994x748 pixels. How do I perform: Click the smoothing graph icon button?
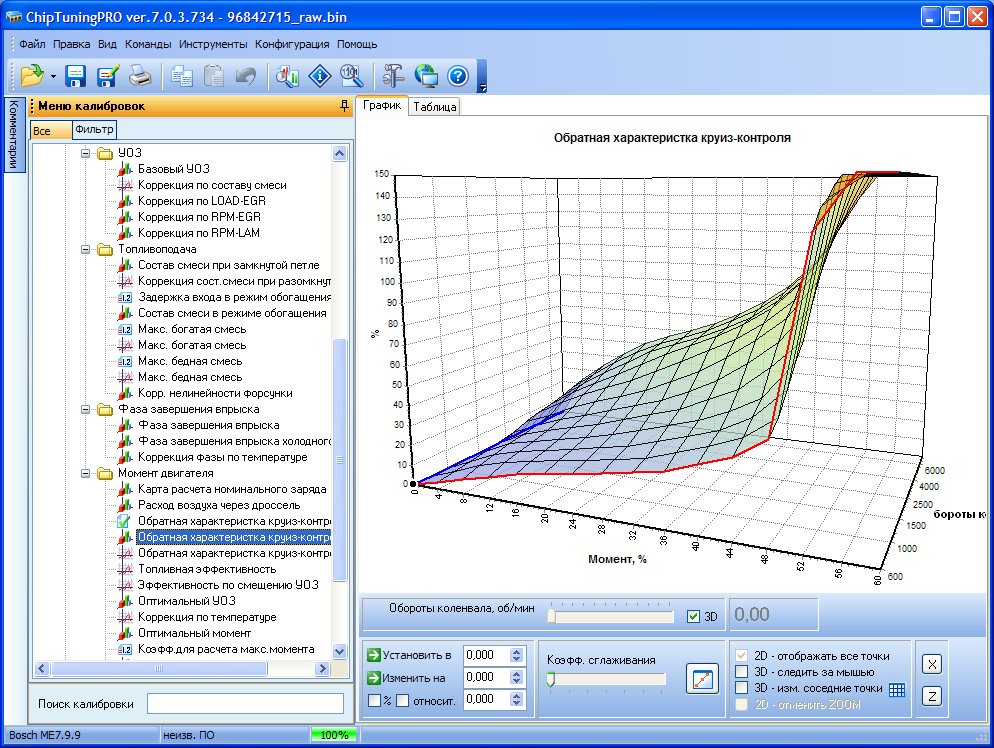tap(702, 679)
